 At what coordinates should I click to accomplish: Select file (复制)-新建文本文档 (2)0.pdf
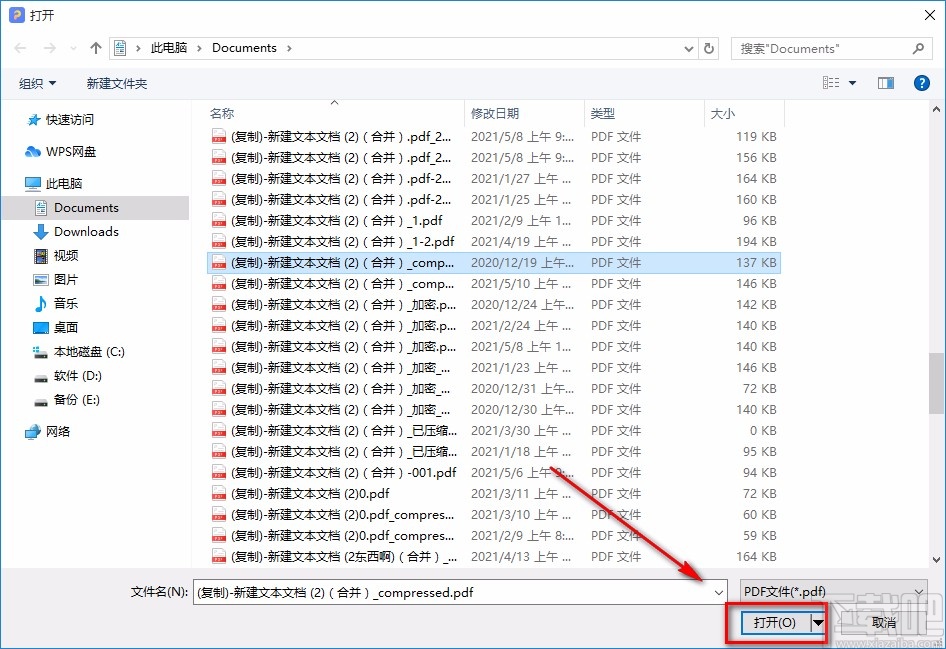tap(494, 494)
